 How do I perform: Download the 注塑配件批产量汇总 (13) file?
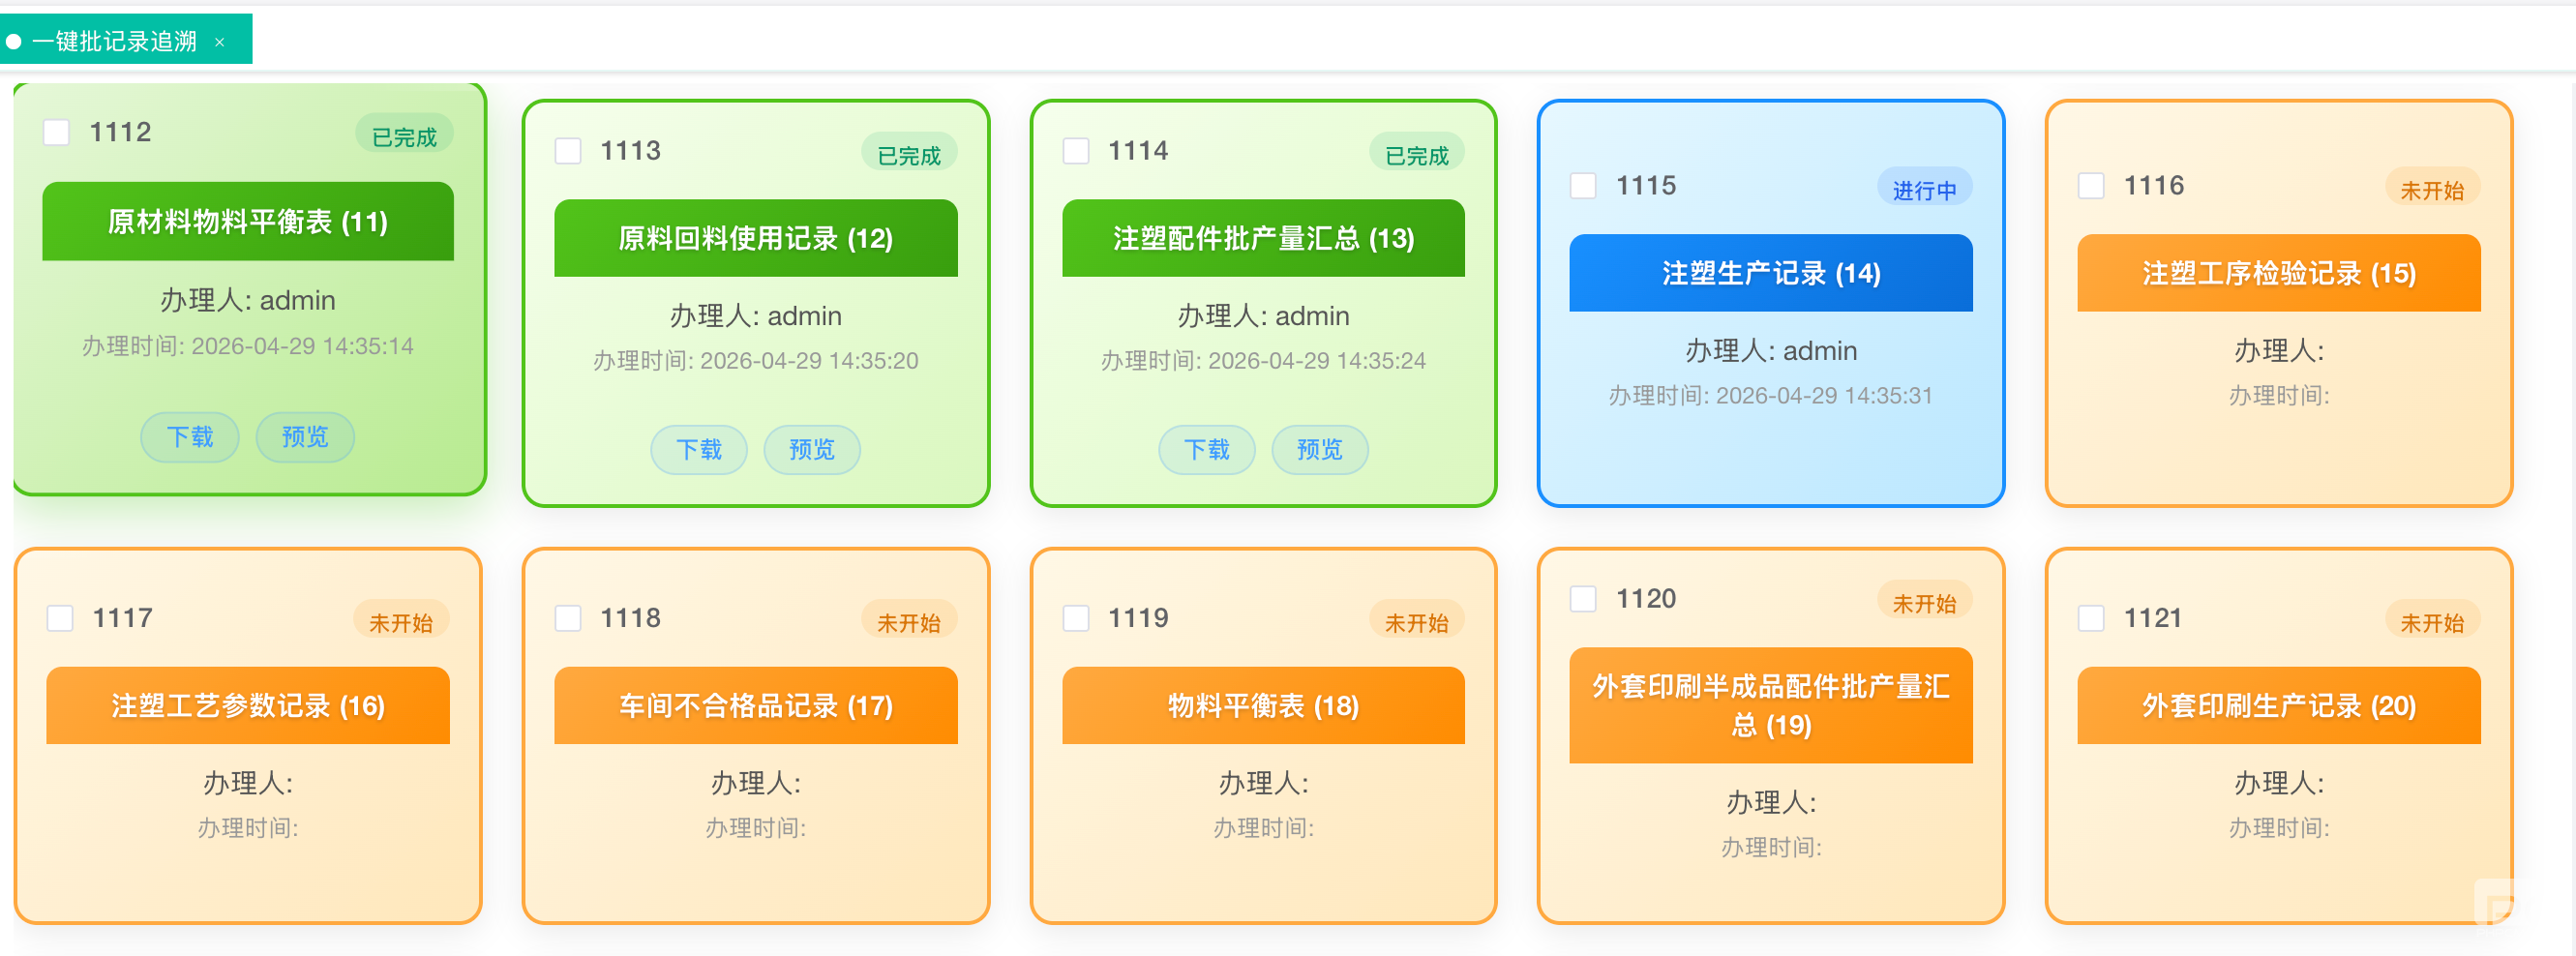point(1206,450)
